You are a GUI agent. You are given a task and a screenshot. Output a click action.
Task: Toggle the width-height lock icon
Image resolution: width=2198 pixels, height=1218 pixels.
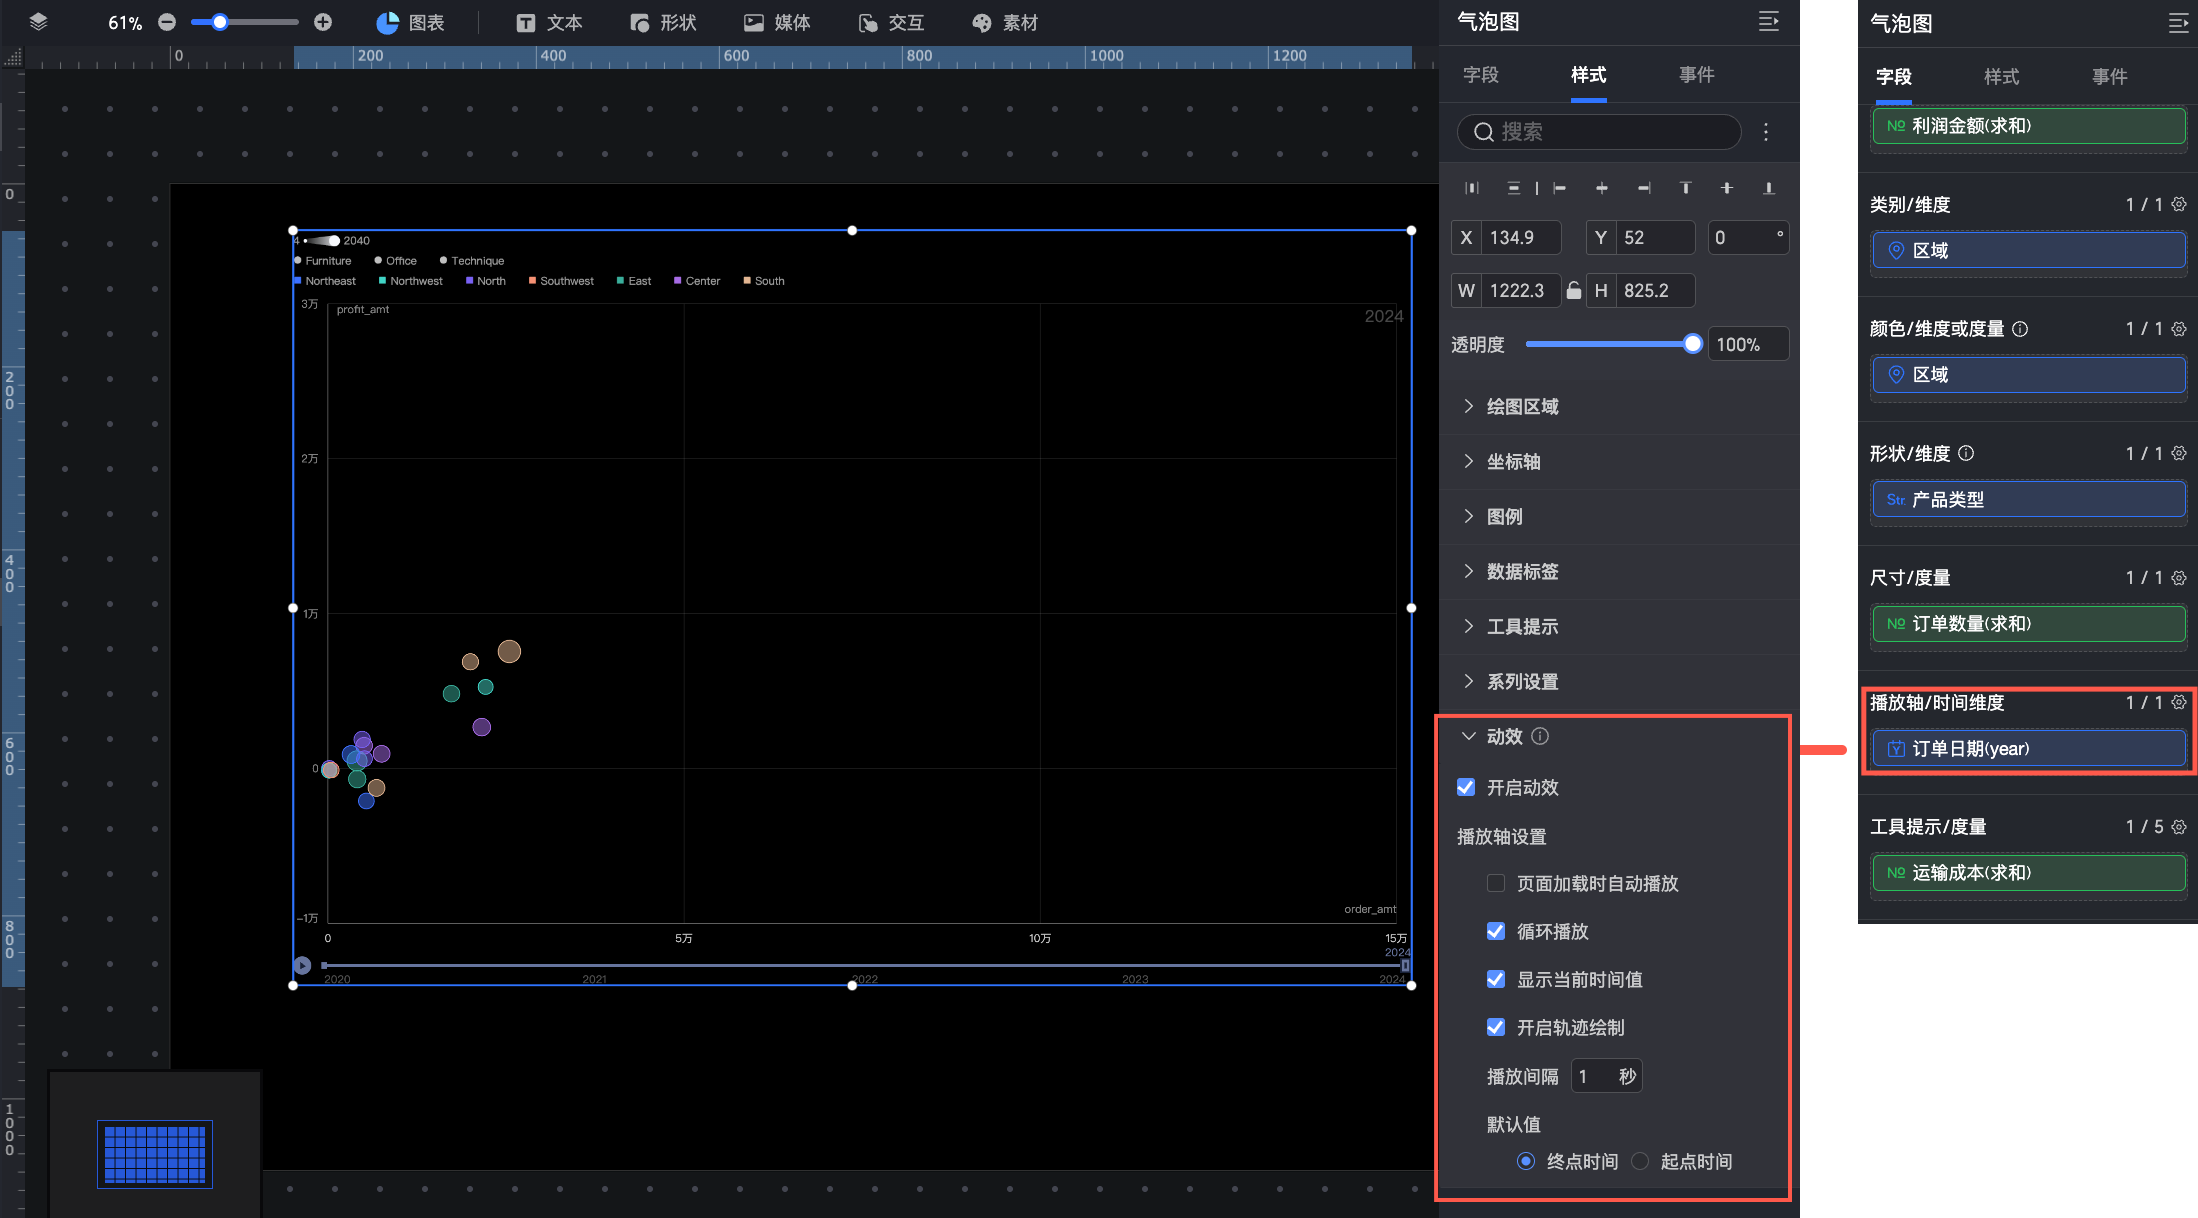point(1574,291)
